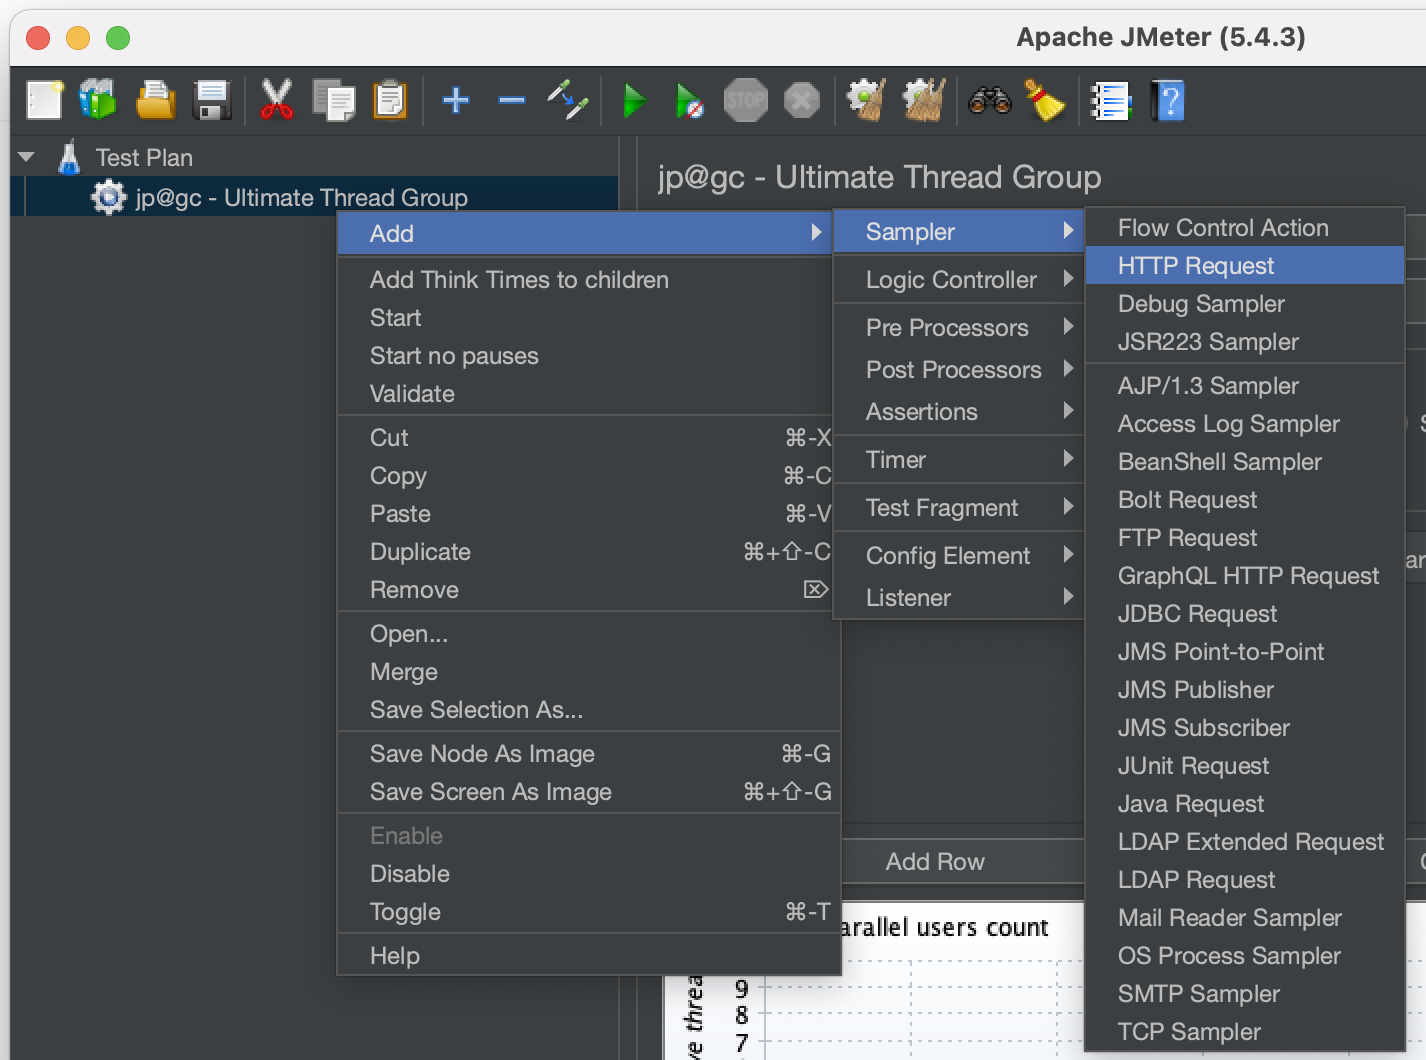
Task: Click the Save floppy disk icon
Action: click(x=212, y=101)
